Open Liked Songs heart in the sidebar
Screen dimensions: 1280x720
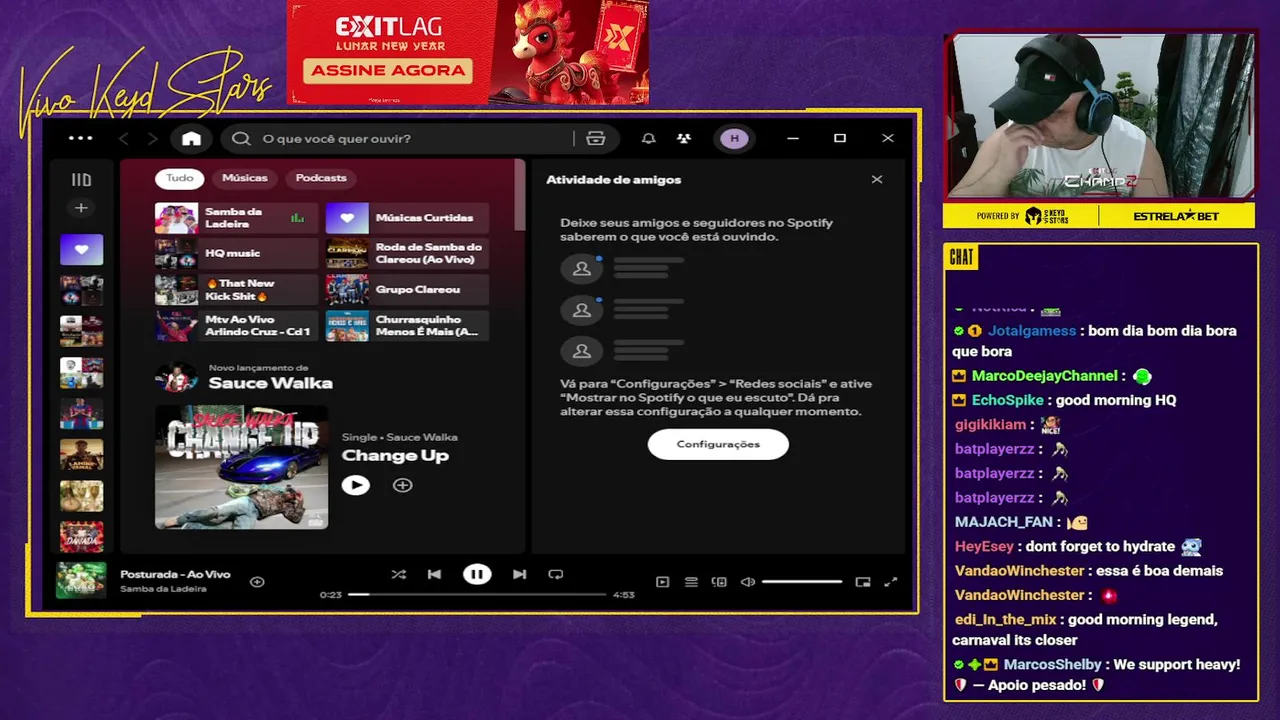81,249
